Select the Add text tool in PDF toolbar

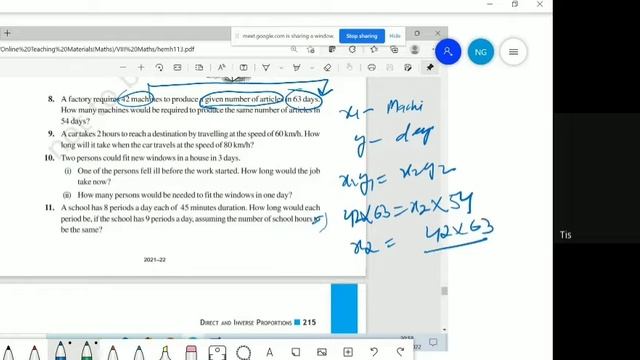coord(244,67)
